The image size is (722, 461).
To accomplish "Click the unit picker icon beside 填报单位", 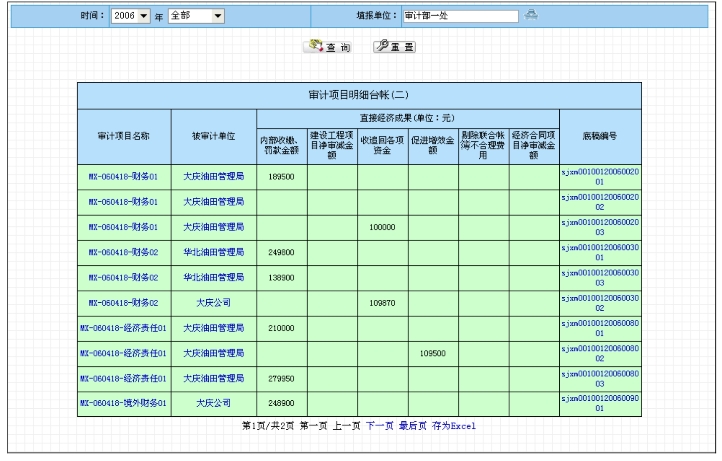I will (532, 15).
